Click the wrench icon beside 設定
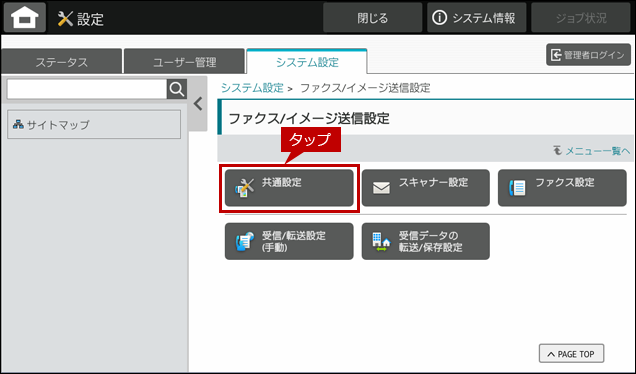This screenshot has width=636, height=374. [65, 19]
